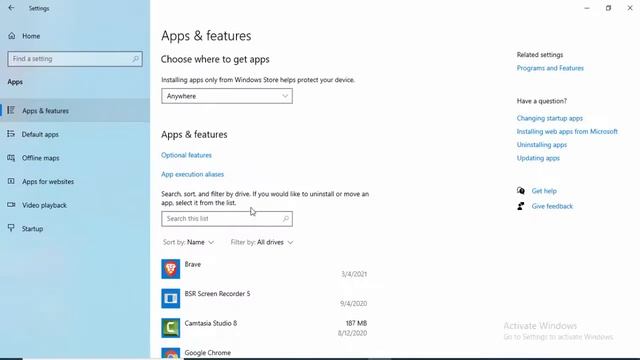Minimize the Settings window
The image size is (640, 360).
point(587,8)
